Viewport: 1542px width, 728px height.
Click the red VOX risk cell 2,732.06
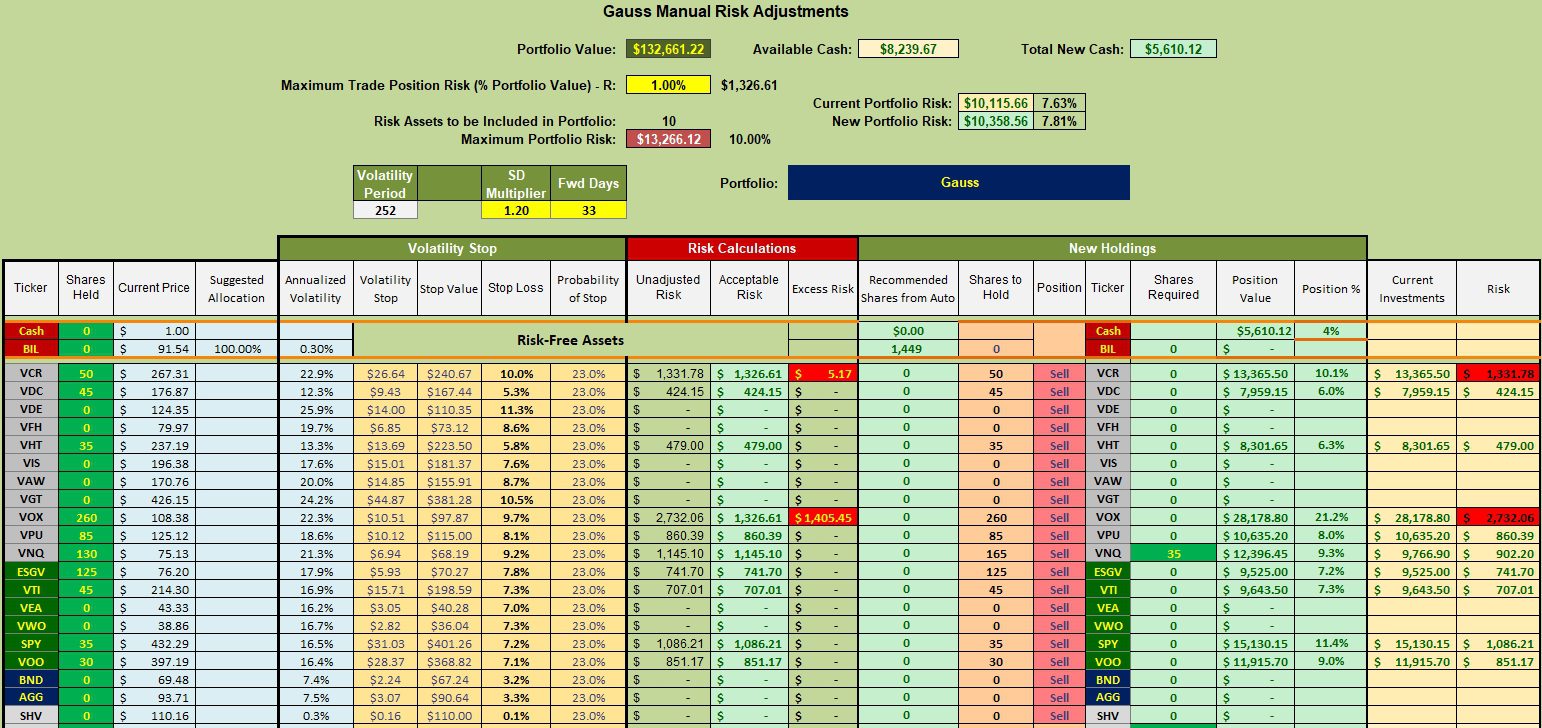(x=1498, y=517)
